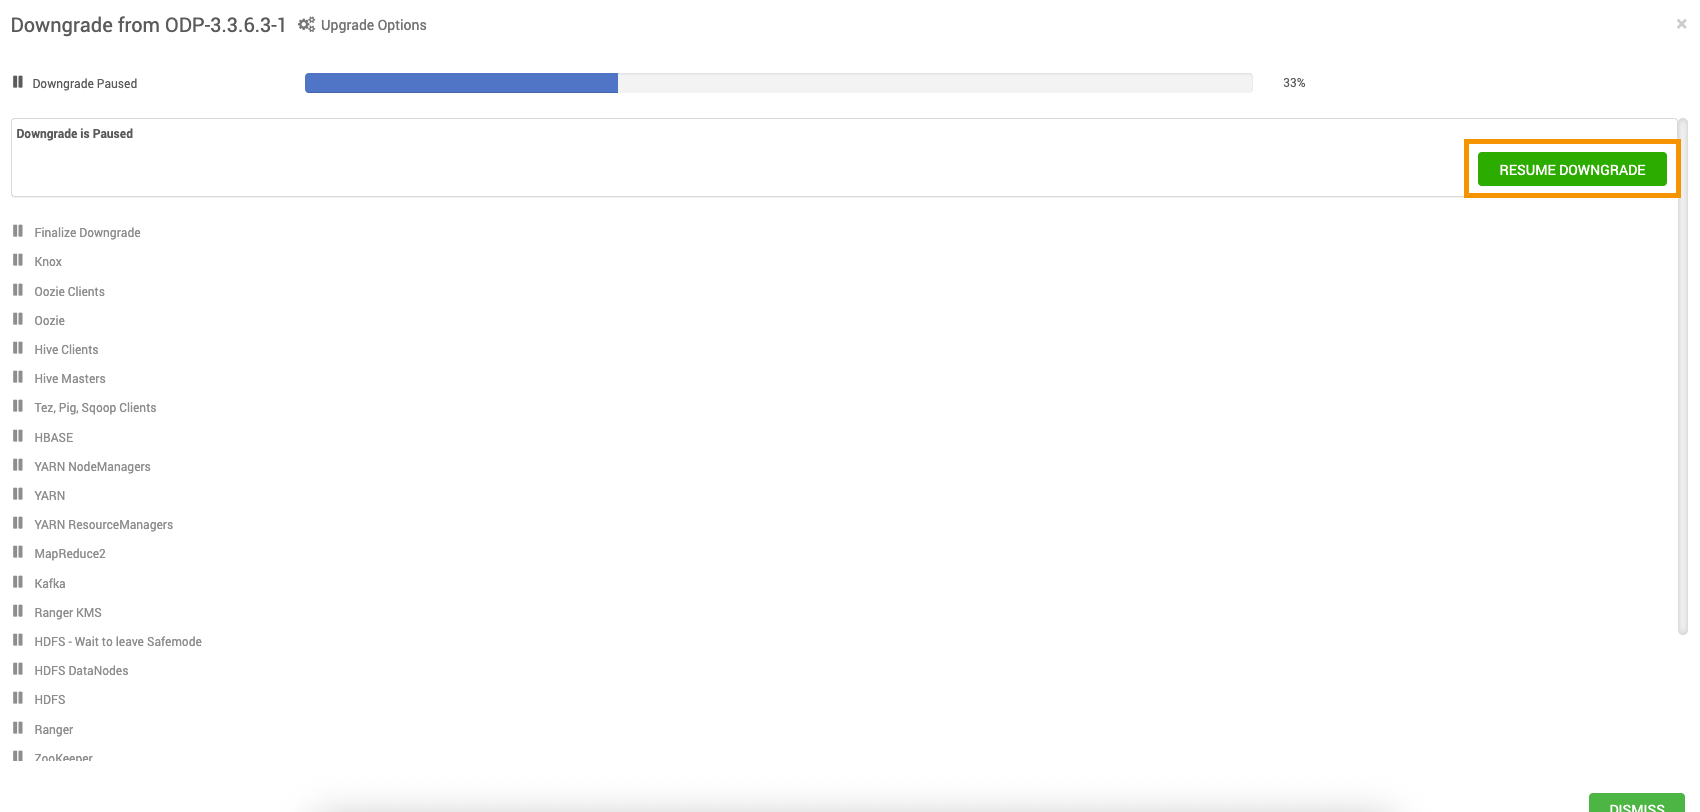Open the Upgrade Options link

pos(373,25)
